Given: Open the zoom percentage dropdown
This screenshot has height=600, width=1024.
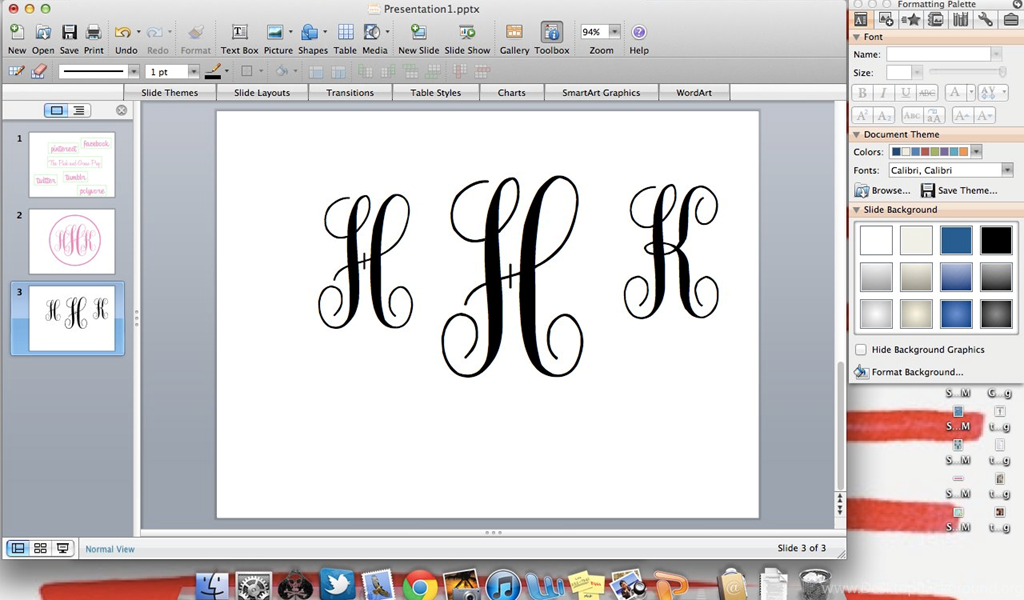Looking at the screenshot, I should point(614,32).
